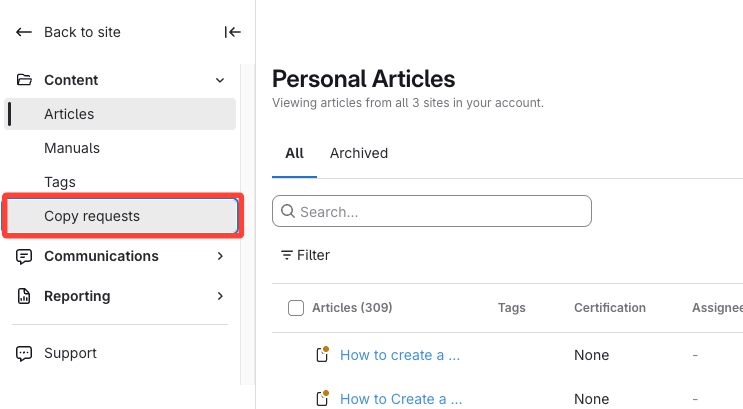The height and width of the screenshot is (409, 743).
Task: Collapse the sidebar with the collapse icon
Action: pyautogui.click(x=233, y=32)
